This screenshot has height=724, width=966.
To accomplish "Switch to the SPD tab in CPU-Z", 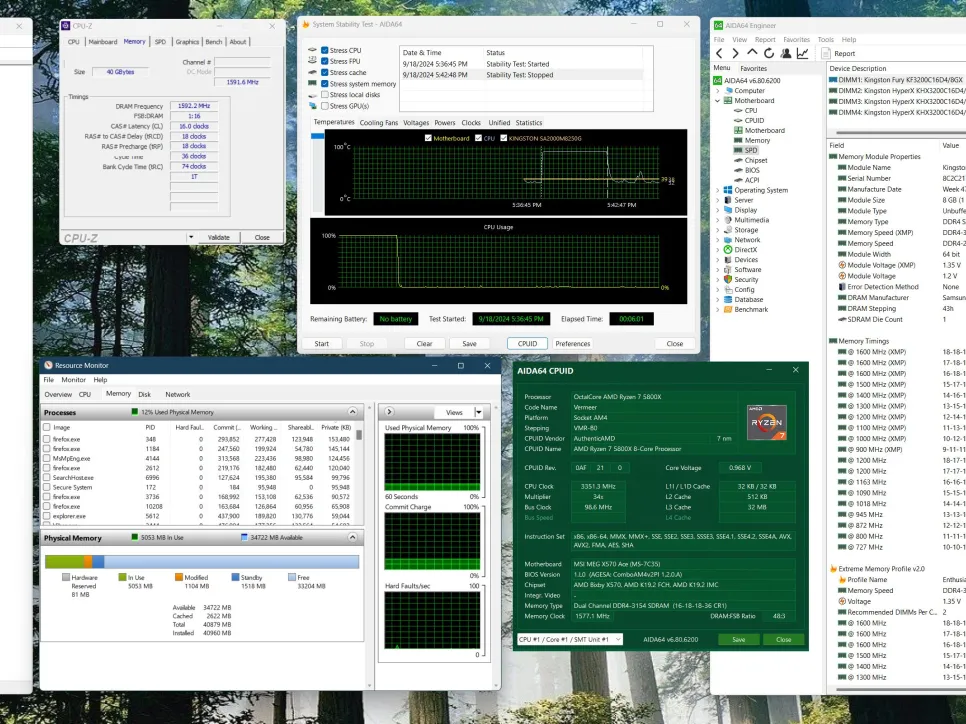I will (x=160, y=42).
